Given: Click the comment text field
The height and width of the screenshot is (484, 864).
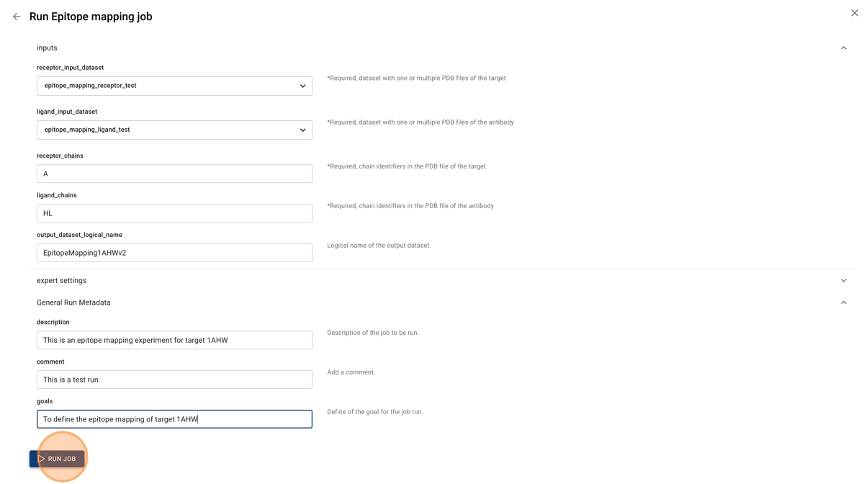Looking at the screenshot, I should click(x=174, y=380).
